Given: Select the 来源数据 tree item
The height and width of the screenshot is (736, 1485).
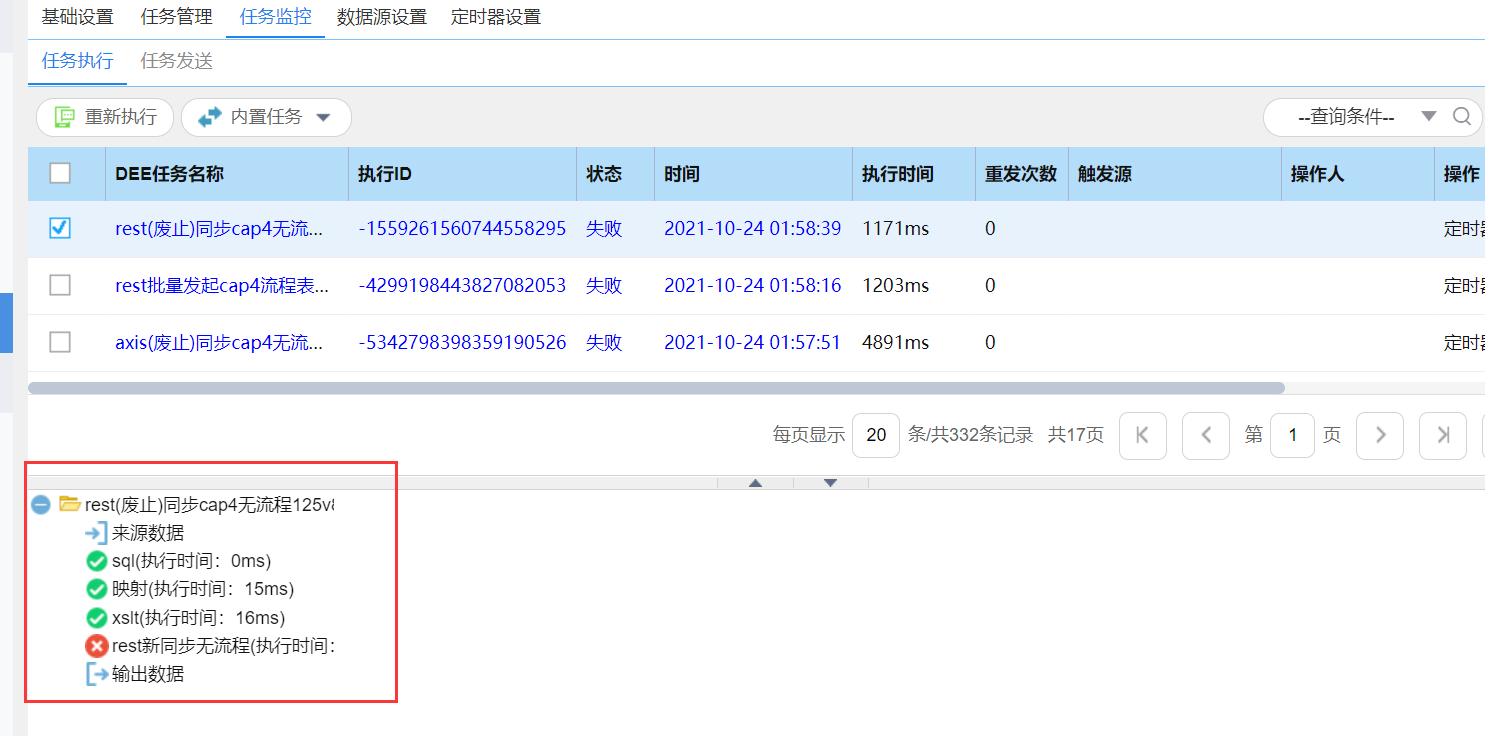Looking at the screenshot, I should coord(148,533).
